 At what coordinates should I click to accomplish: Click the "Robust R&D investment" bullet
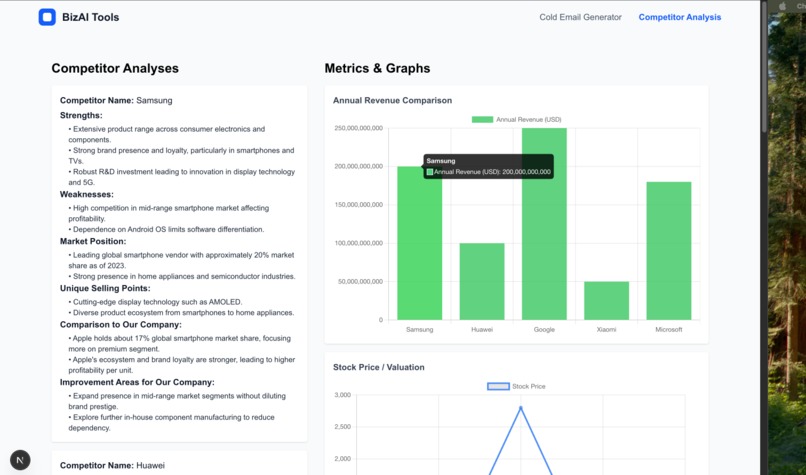click(x=181, y=177)
